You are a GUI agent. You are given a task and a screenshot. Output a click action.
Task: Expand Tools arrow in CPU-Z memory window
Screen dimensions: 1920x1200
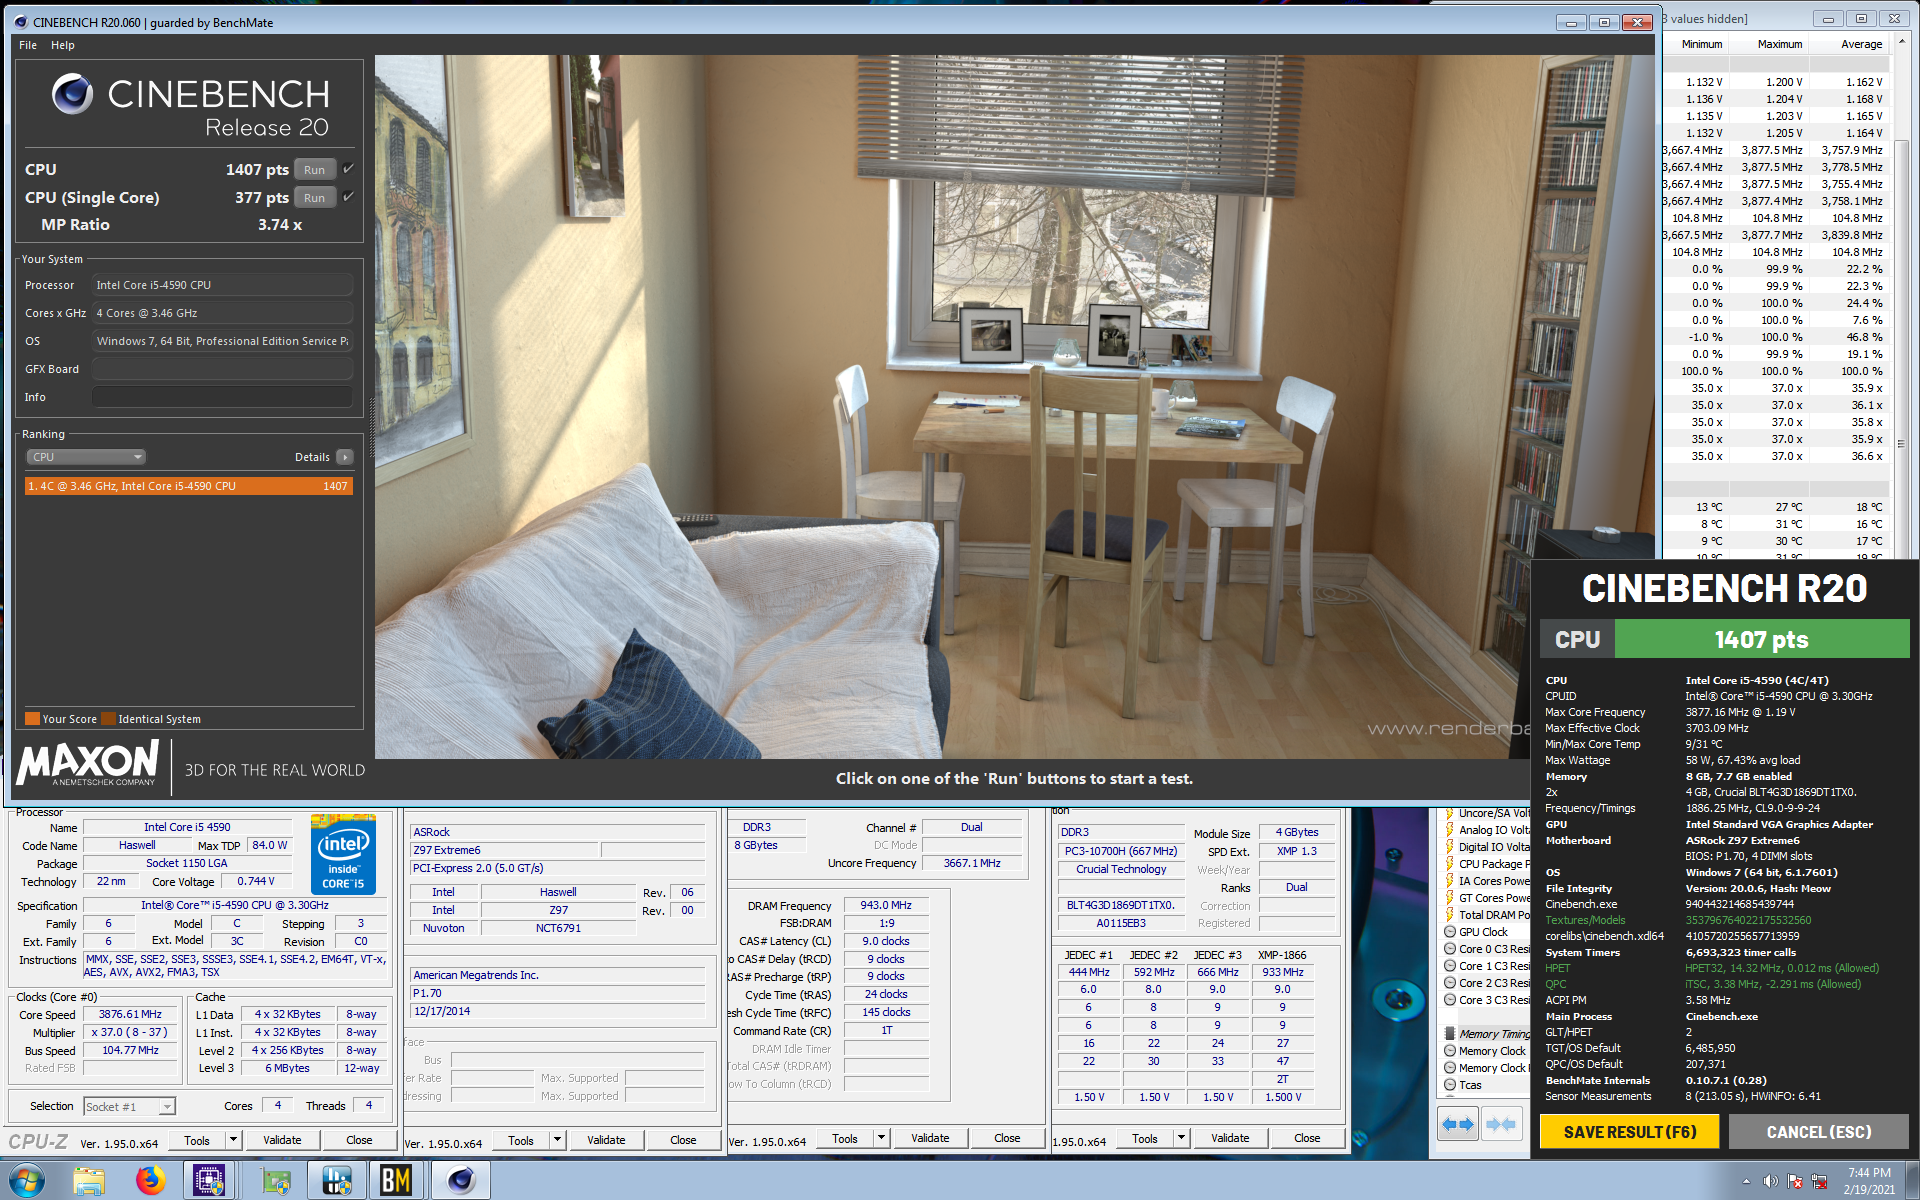tap(881, 1138)
